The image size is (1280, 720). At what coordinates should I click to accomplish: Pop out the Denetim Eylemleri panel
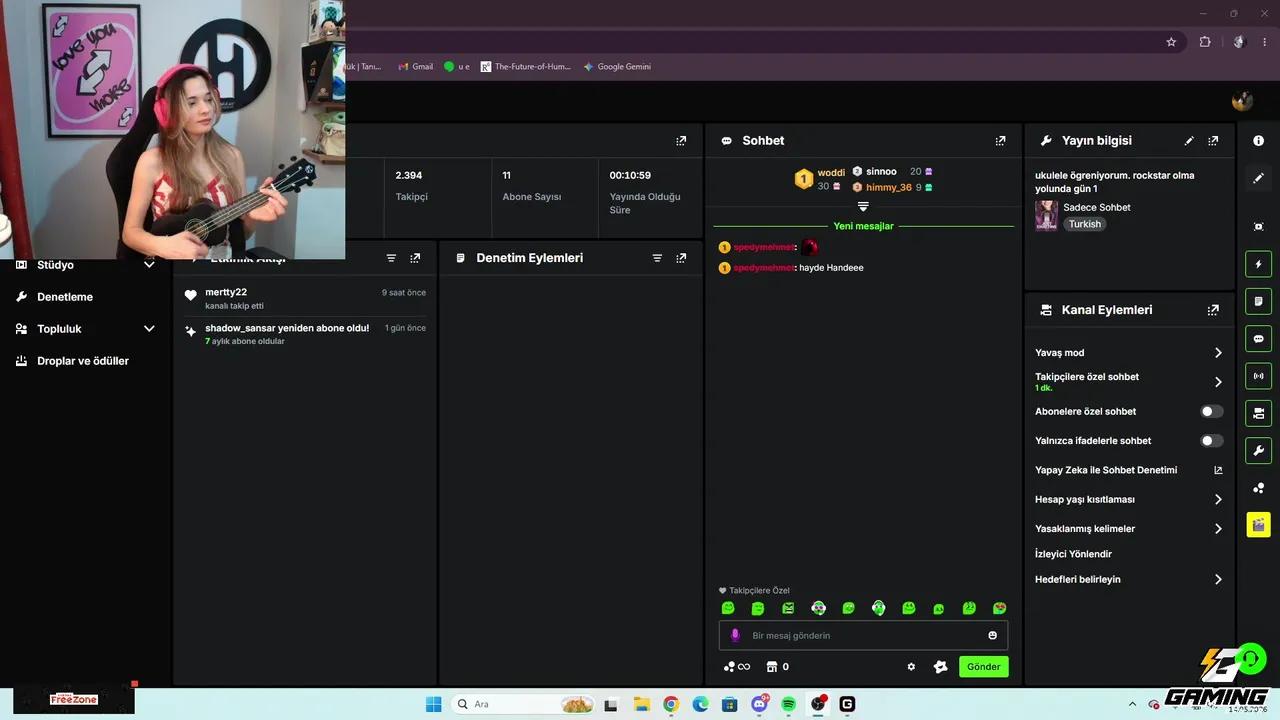[681, 258]
